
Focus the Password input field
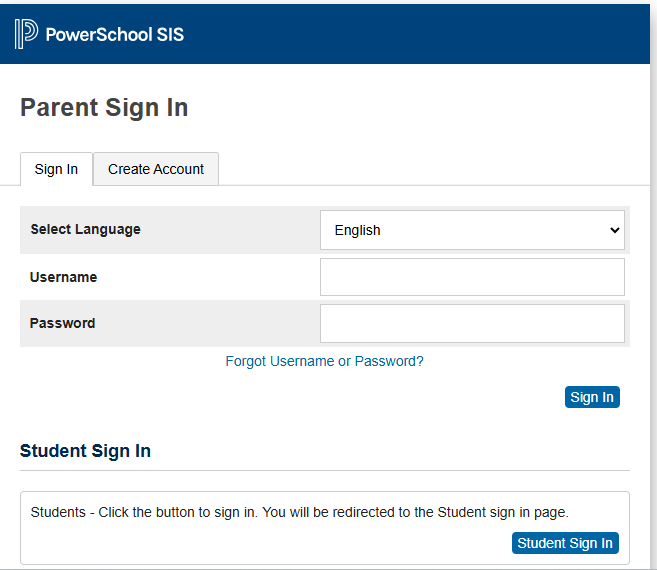coord(472,323)
